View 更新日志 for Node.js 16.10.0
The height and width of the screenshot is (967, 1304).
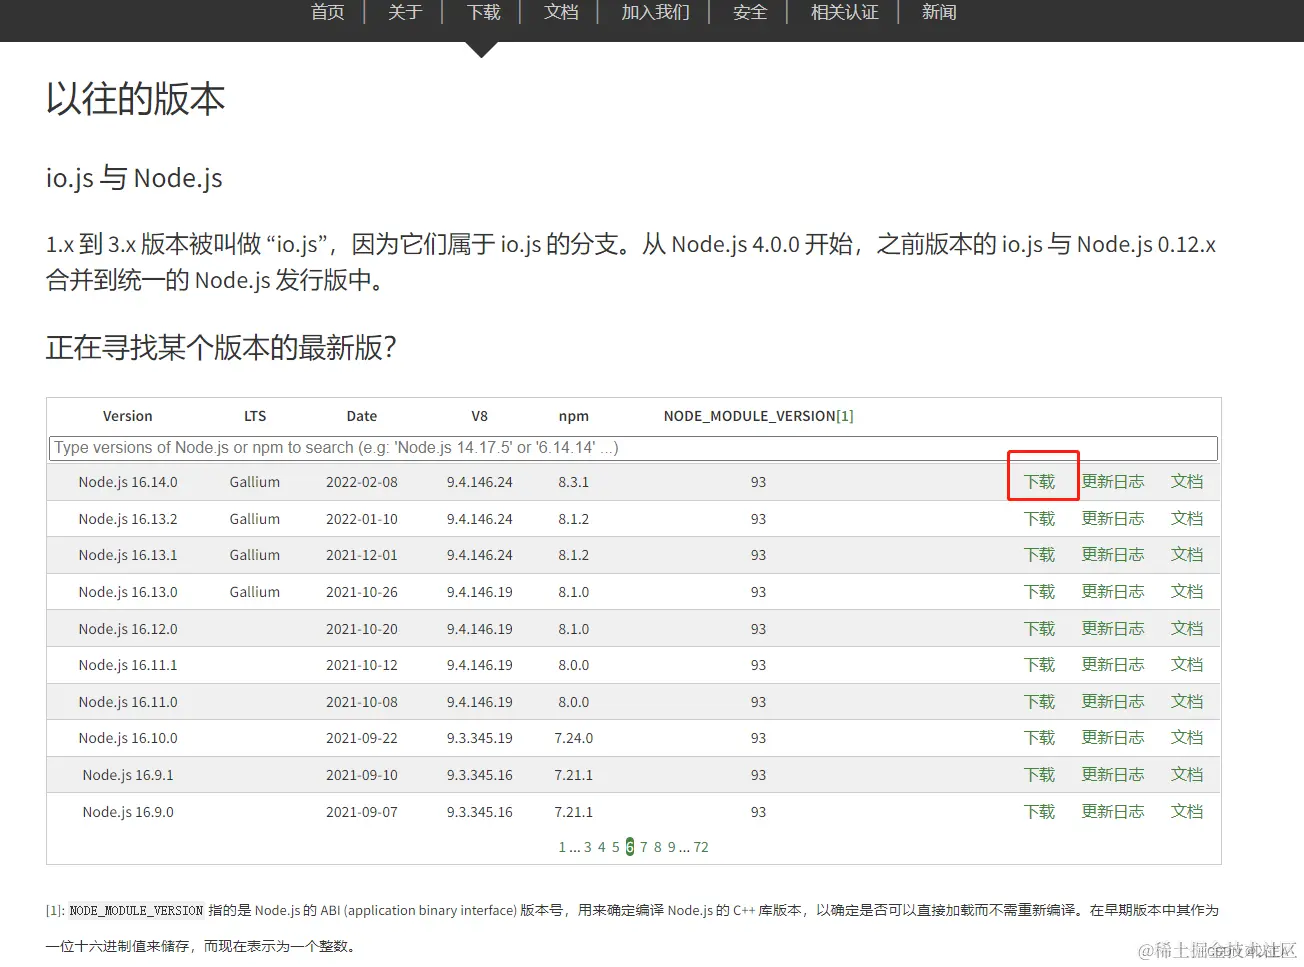click(x=1112, y=738)
